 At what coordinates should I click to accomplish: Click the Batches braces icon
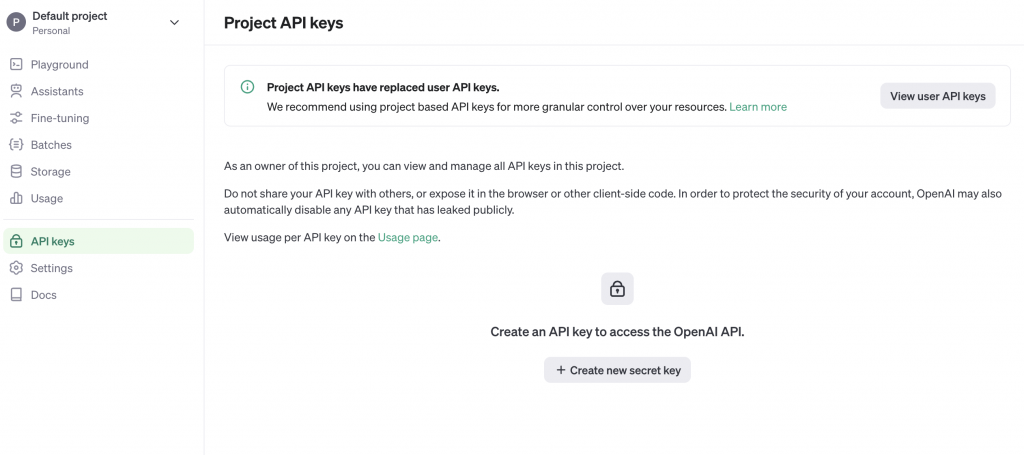[x=16, y=145]
